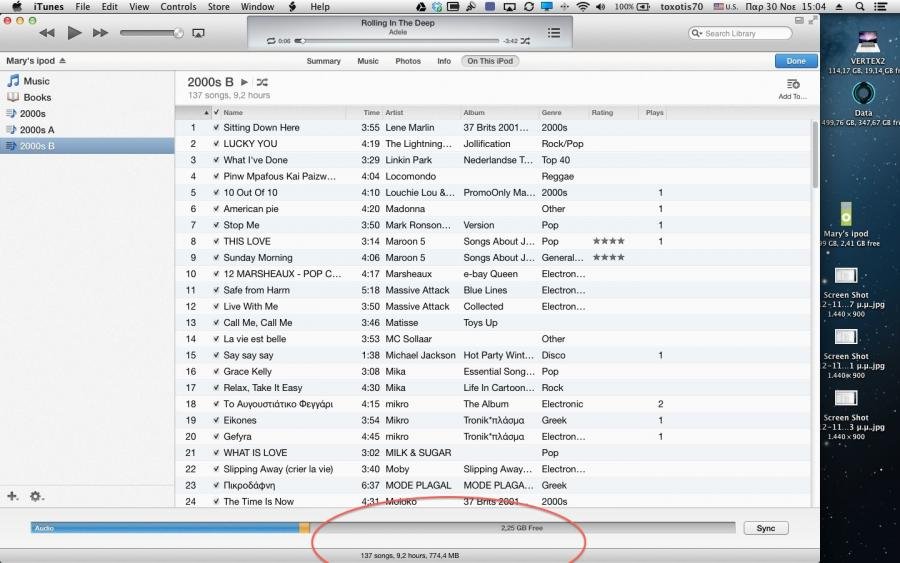This screenshot has height=563, width=900.
Task: Click the song progress bar for Rolling In The Deep
Action: click(x=397, y=41)
